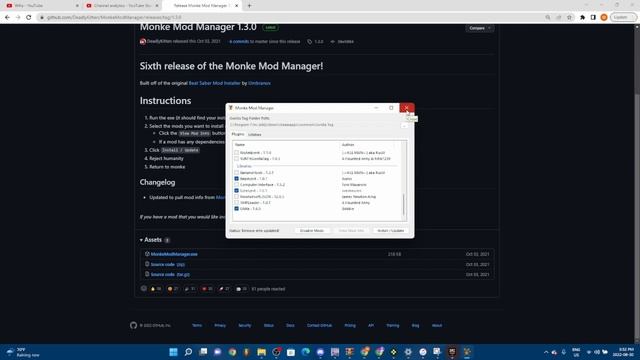This screenshot has width=640, height=360.
Task: Click the Name column header
Action: pyautogui.click(x=240, y=145)
